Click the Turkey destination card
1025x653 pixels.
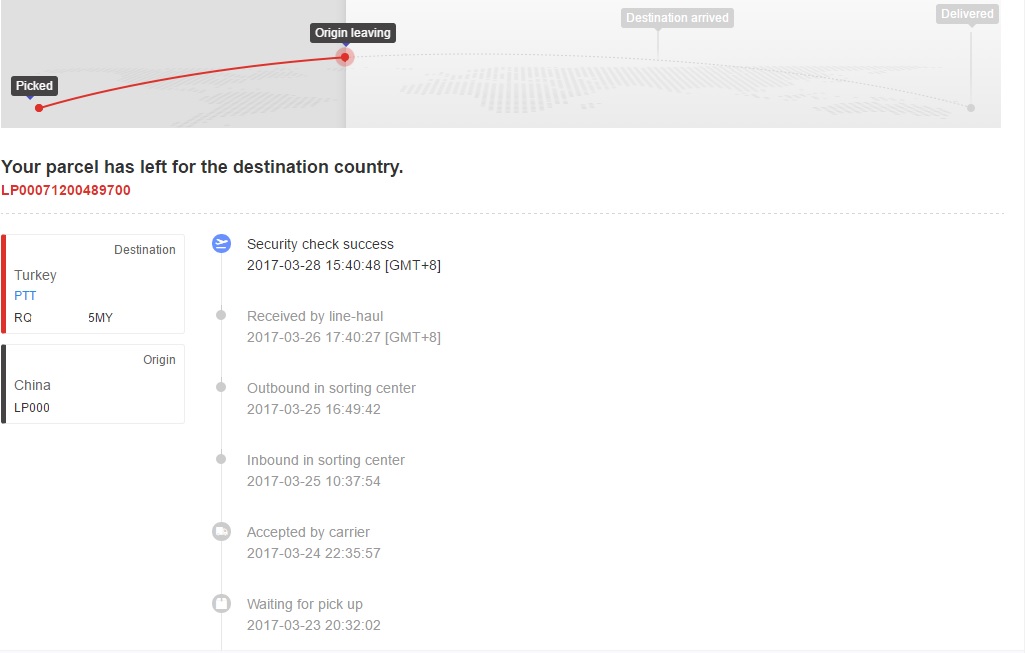point(93,284)
